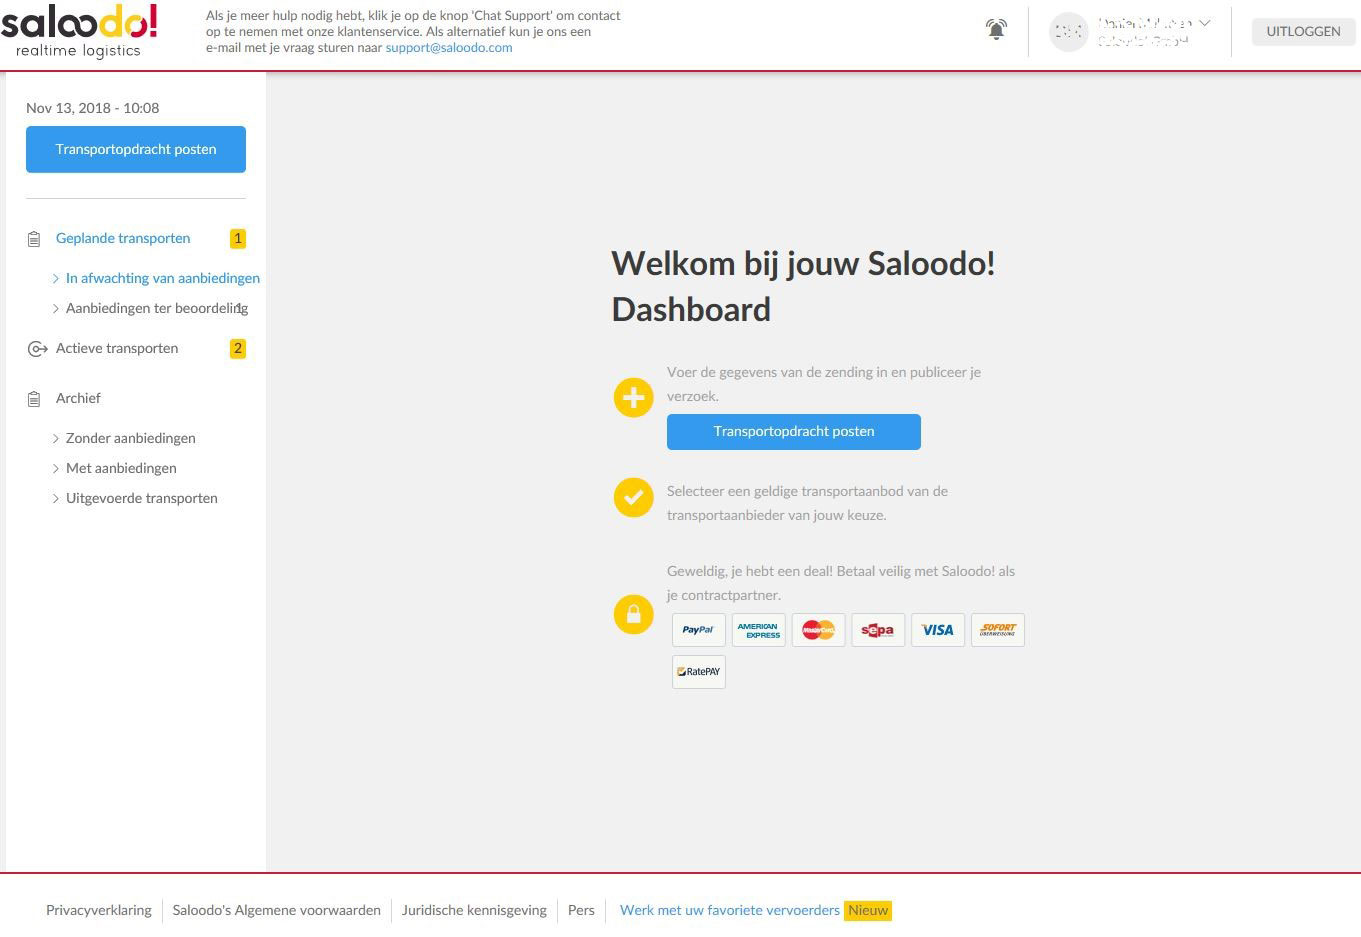Click the yellow checkmark circle icon
1361x937 pixels.
point(633,497)
